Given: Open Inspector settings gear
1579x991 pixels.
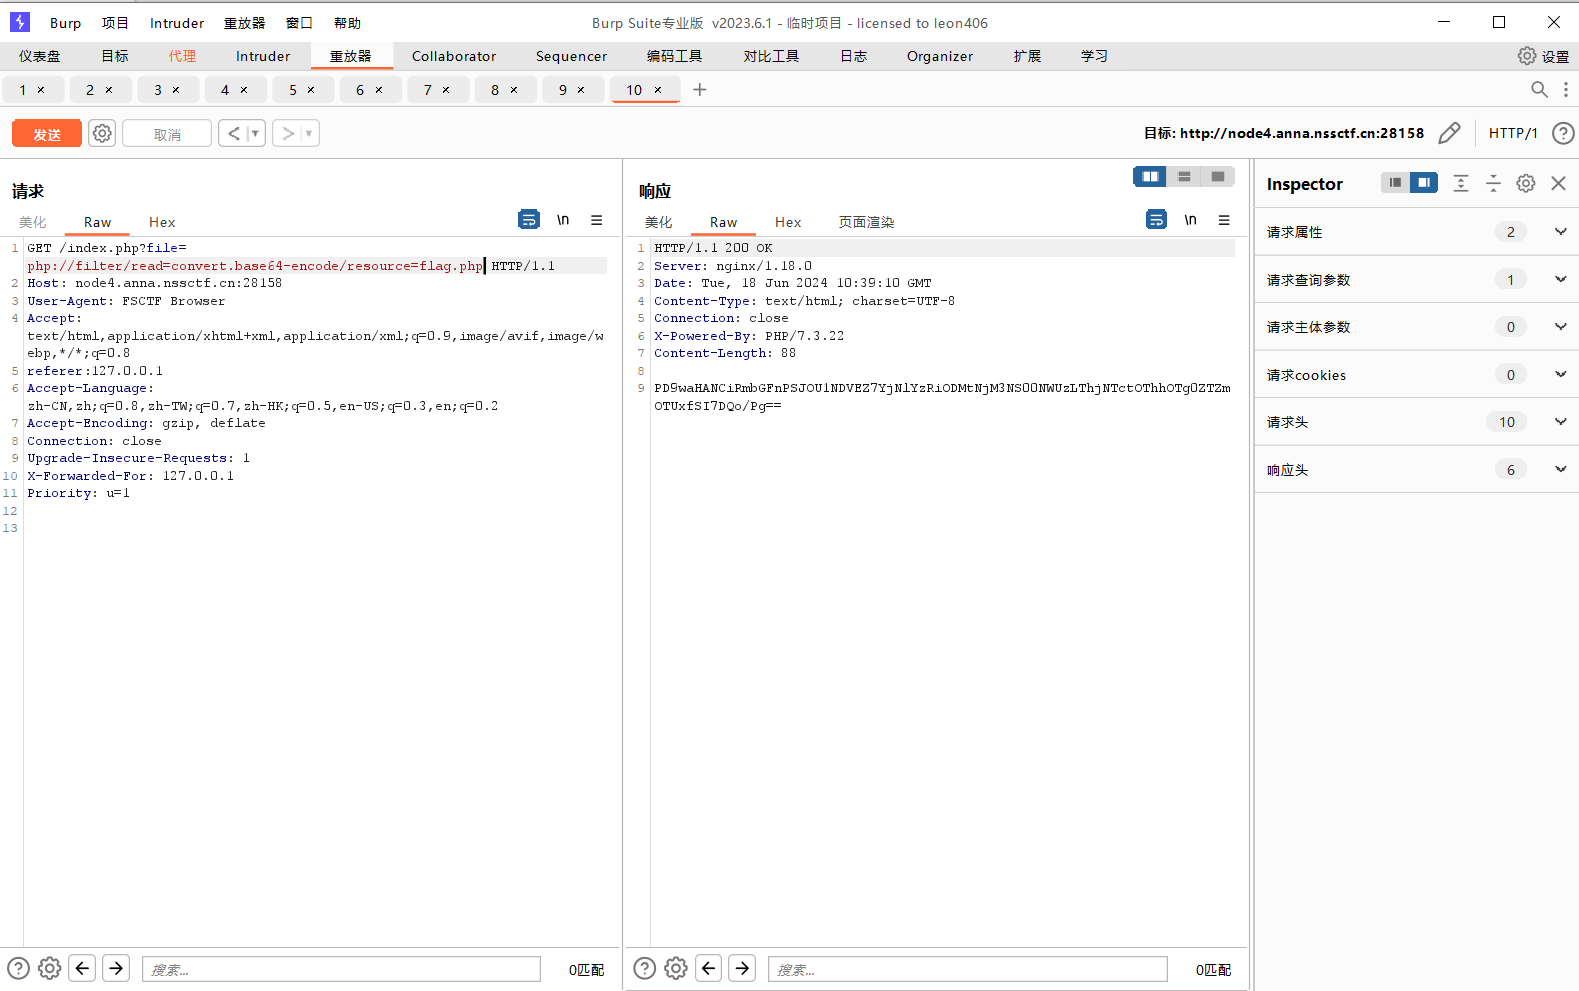Looking at the screenshot, I should coord(1526,183).
